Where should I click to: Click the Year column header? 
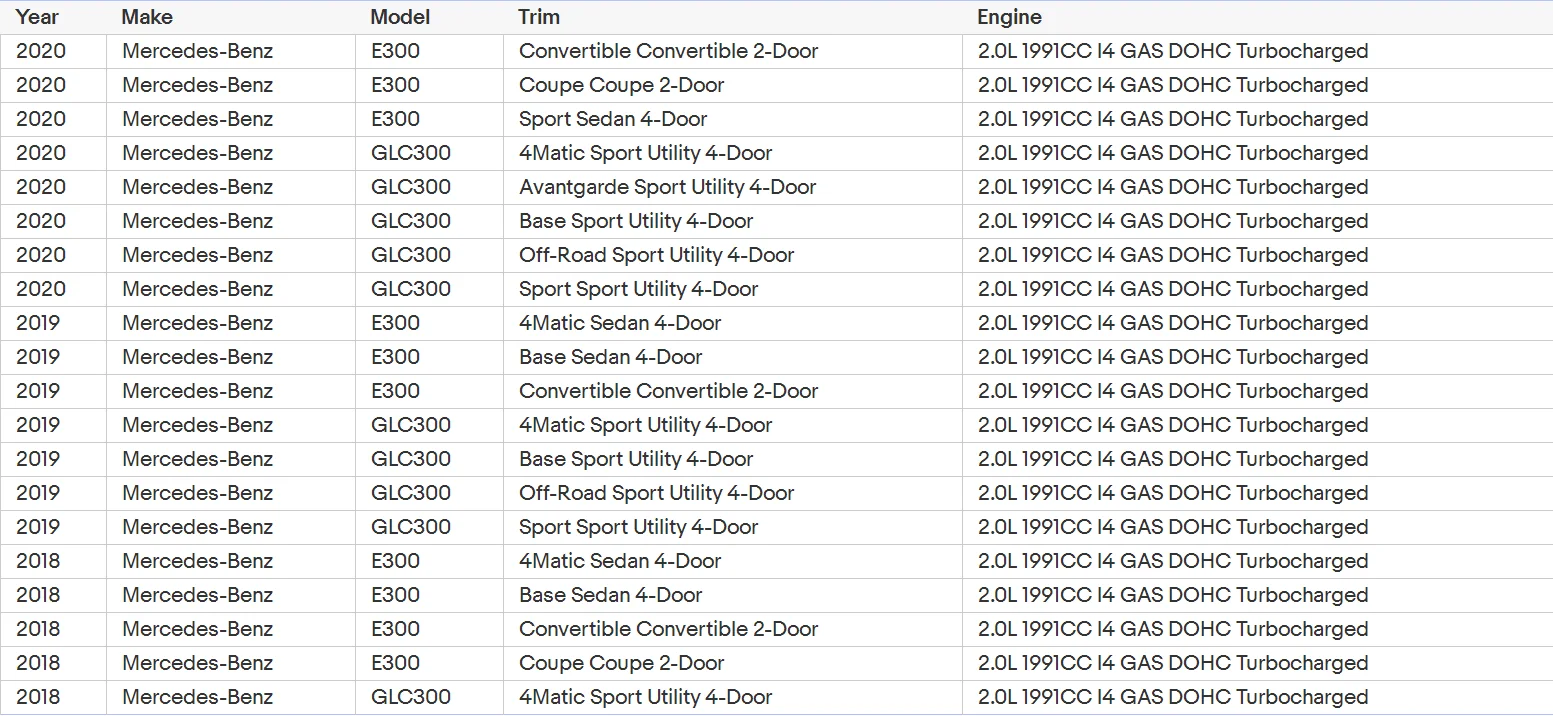tap(37, 17)
